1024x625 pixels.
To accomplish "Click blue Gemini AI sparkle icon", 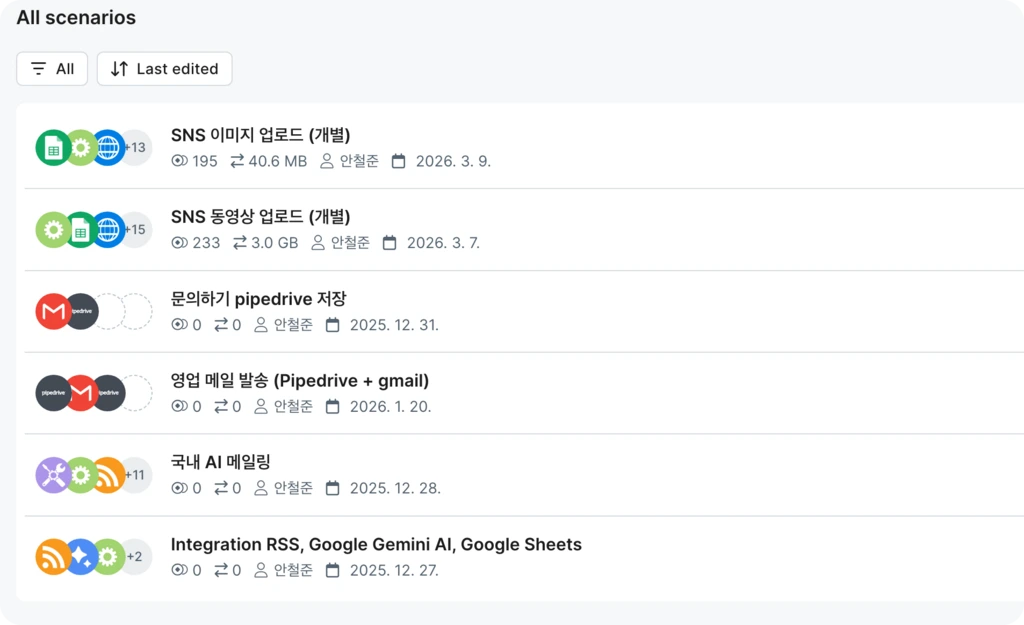I will [80, 557].
